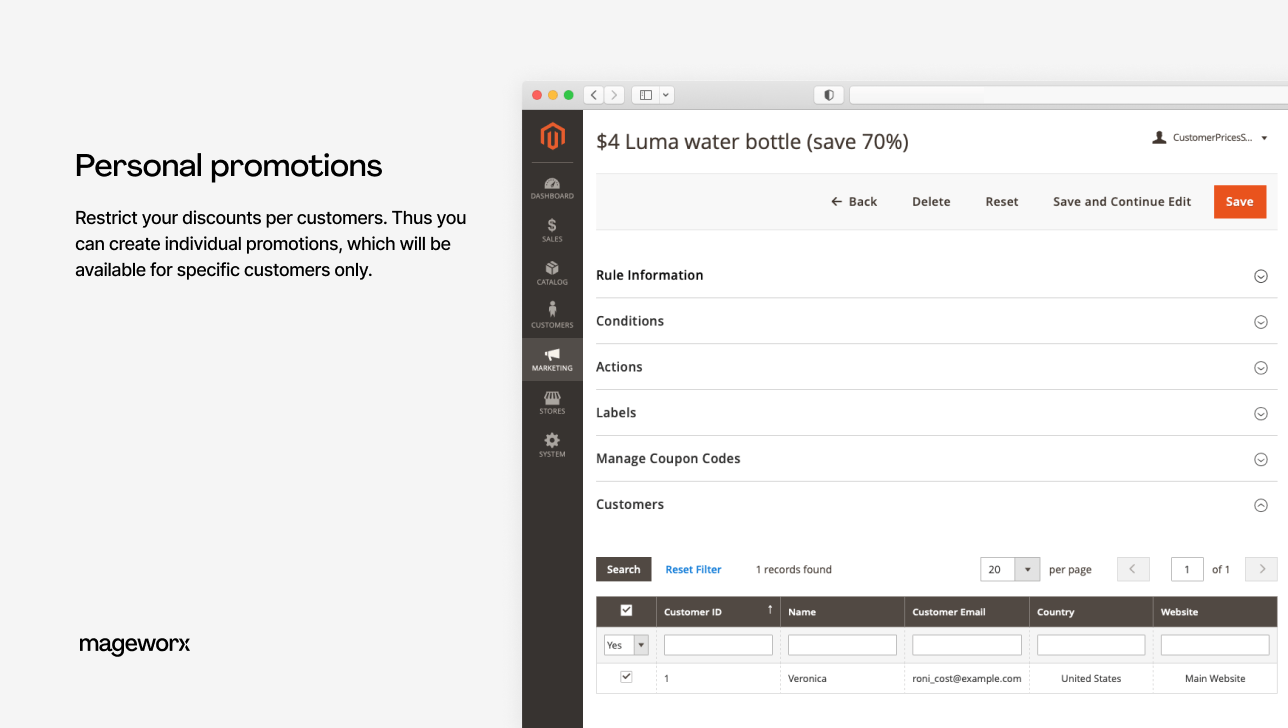Collapse the Customers section
Image resolution: width=1288 pixels, height=728 pixels.
[1260, 505]
